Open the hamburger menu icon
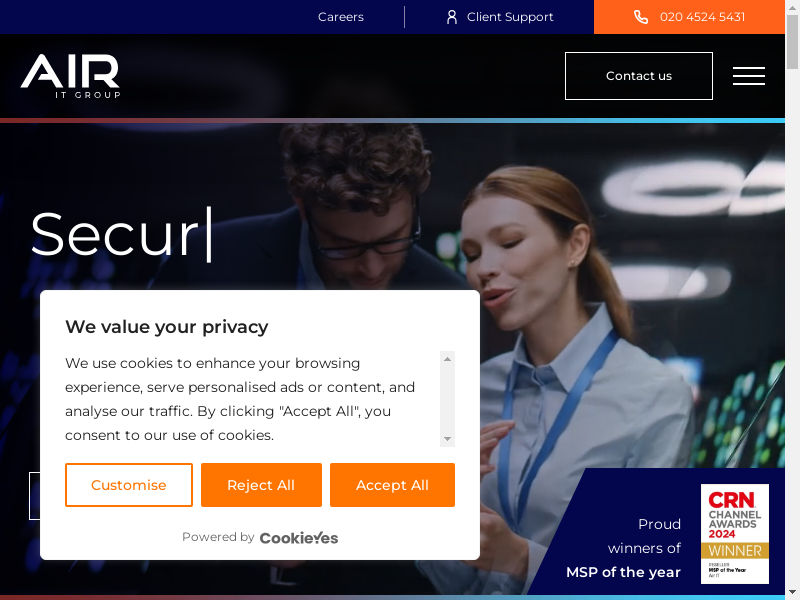 (x=748, y=76)
